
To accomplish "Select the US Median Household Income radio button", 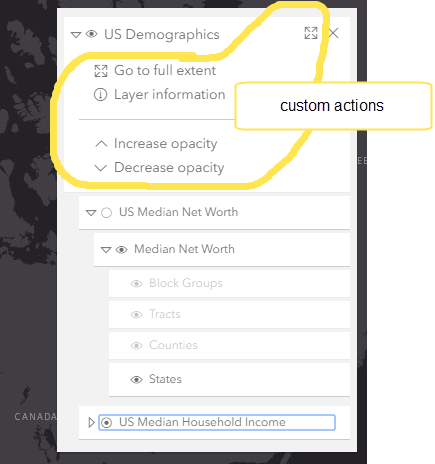I will tap(106, 423).
